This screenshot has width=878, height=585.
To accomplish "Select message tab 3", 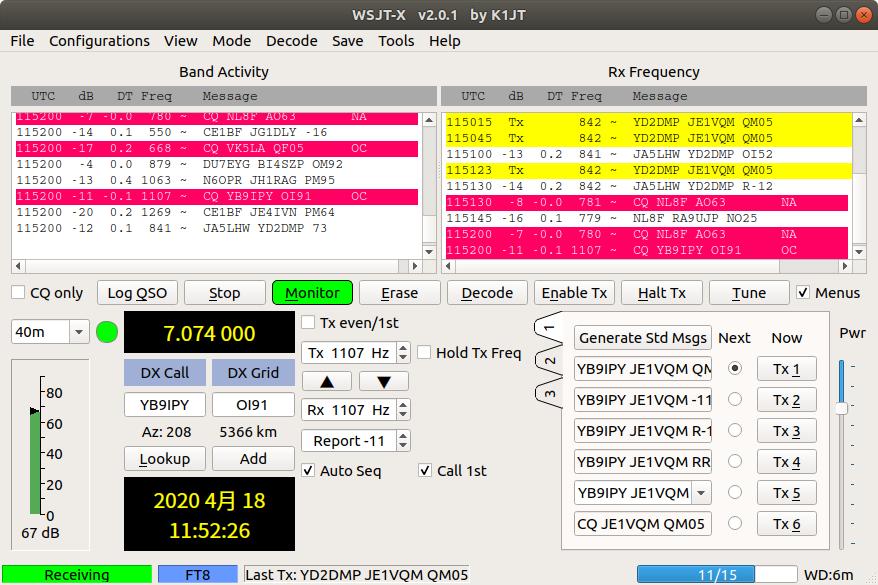I will [549, 393].
